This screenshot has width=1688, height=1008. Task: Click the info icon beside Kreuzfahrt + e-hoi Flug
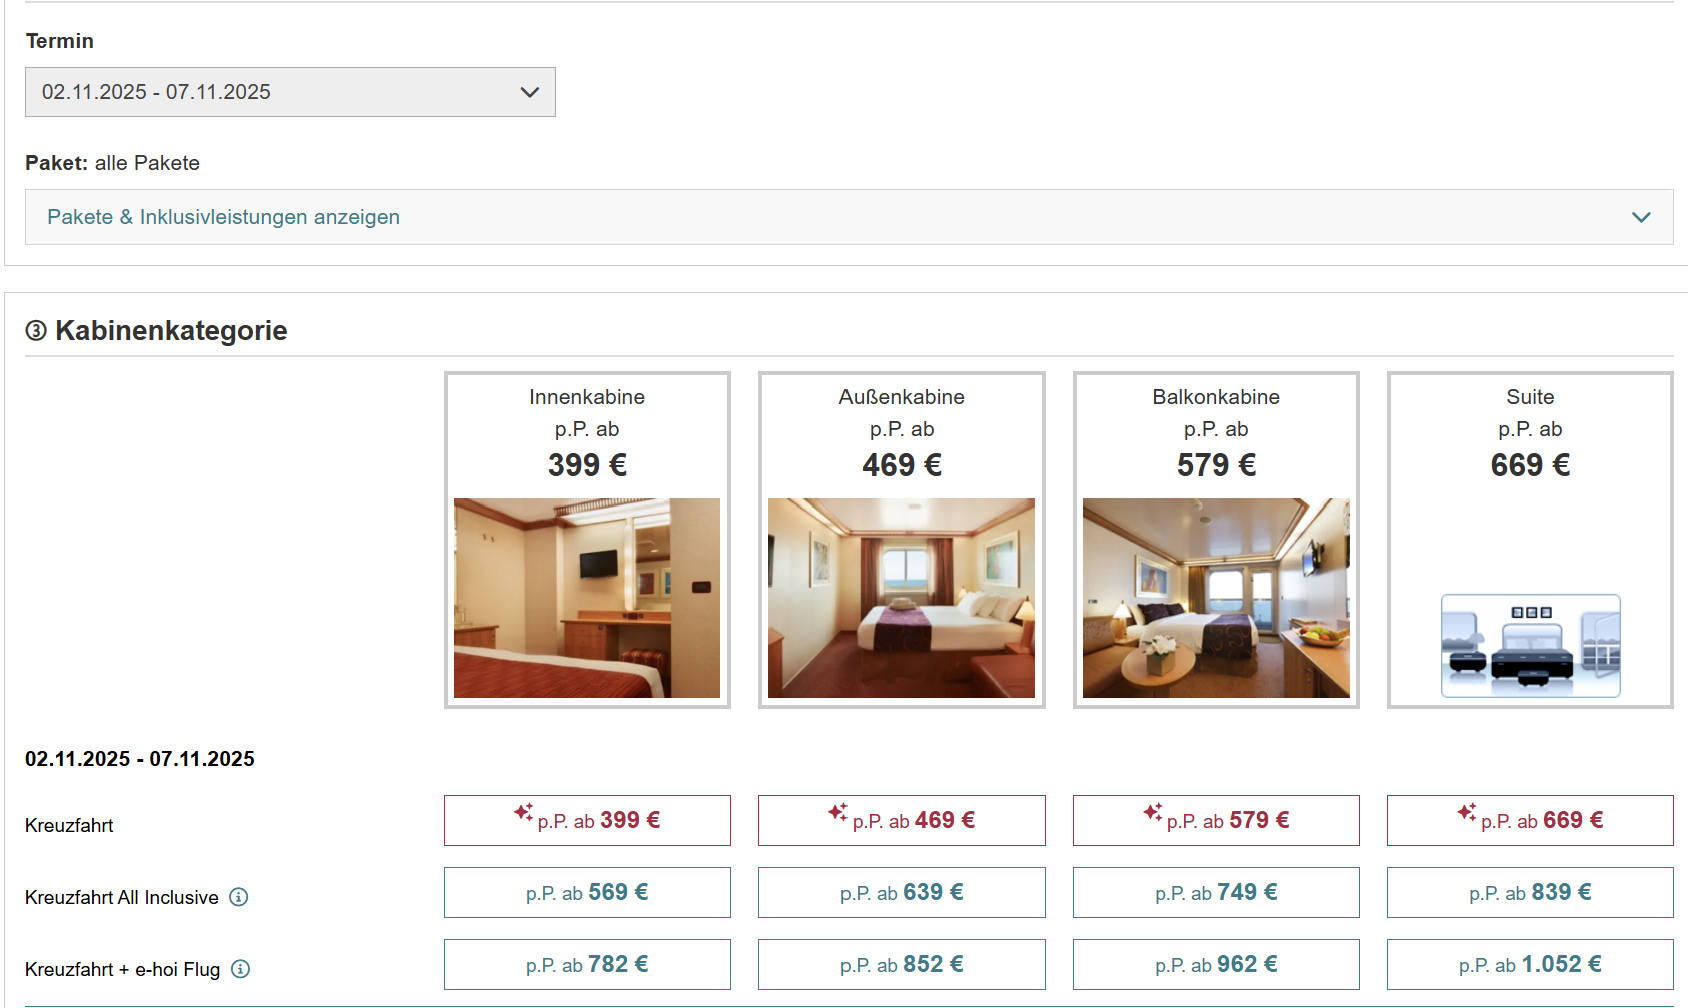(240, 969)
